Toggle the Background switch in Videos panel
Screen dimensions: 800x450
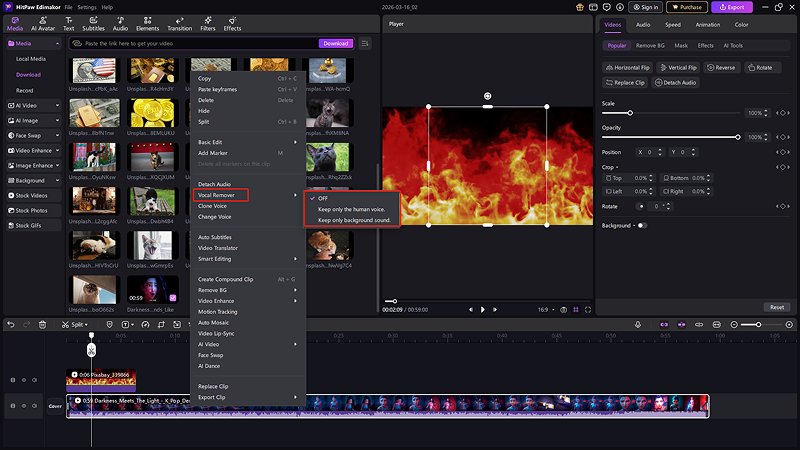641,225
